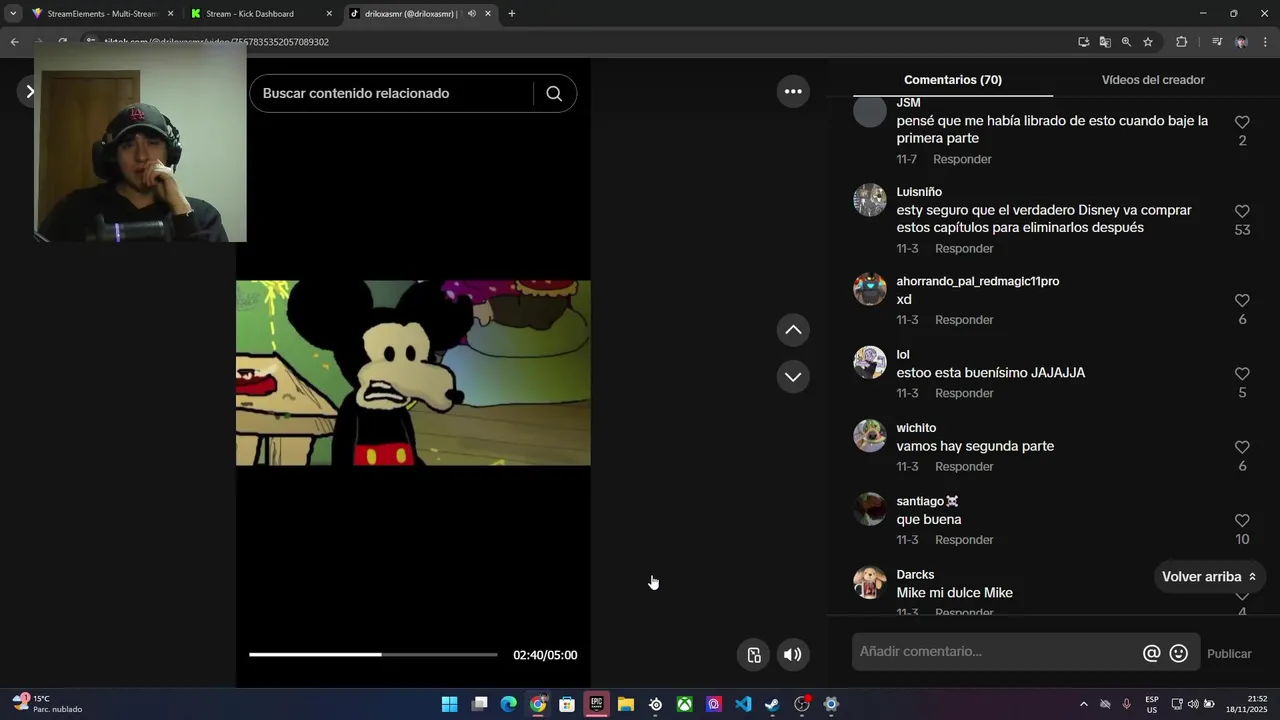Mute the video with speaker icon
The height and width of the screenshot is (720, 1280).
[x=792, y=655]
